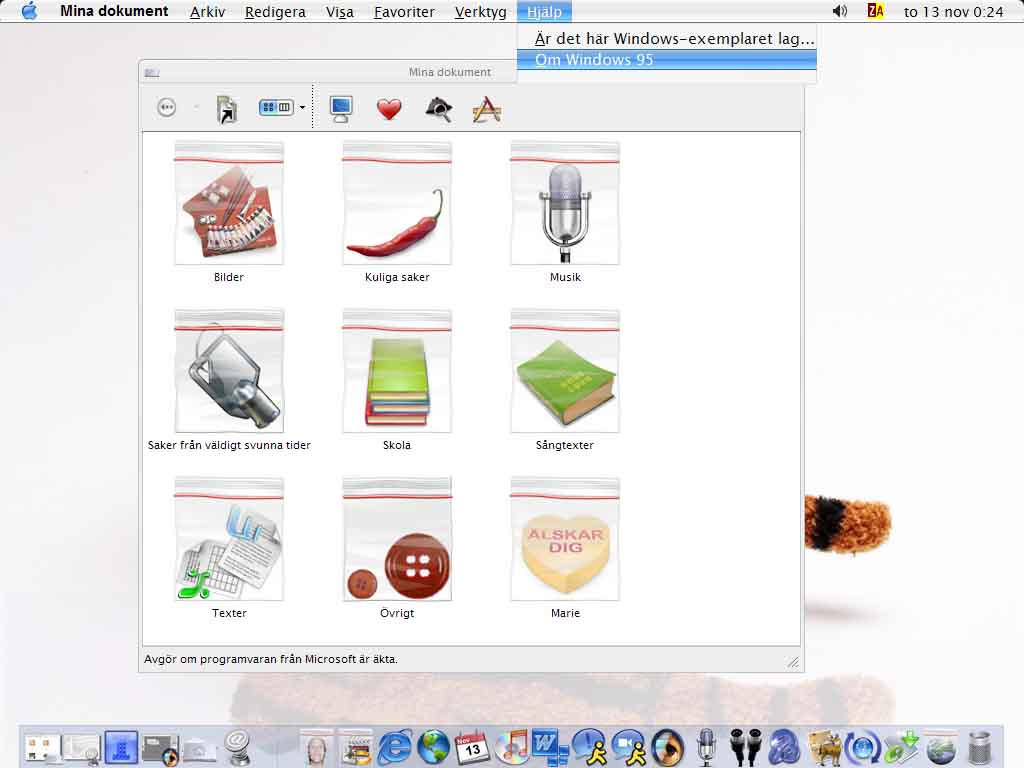The image size is (1024, 768).
Task: Click the detective hat search toolbar icon
Action: pos(438,109)
